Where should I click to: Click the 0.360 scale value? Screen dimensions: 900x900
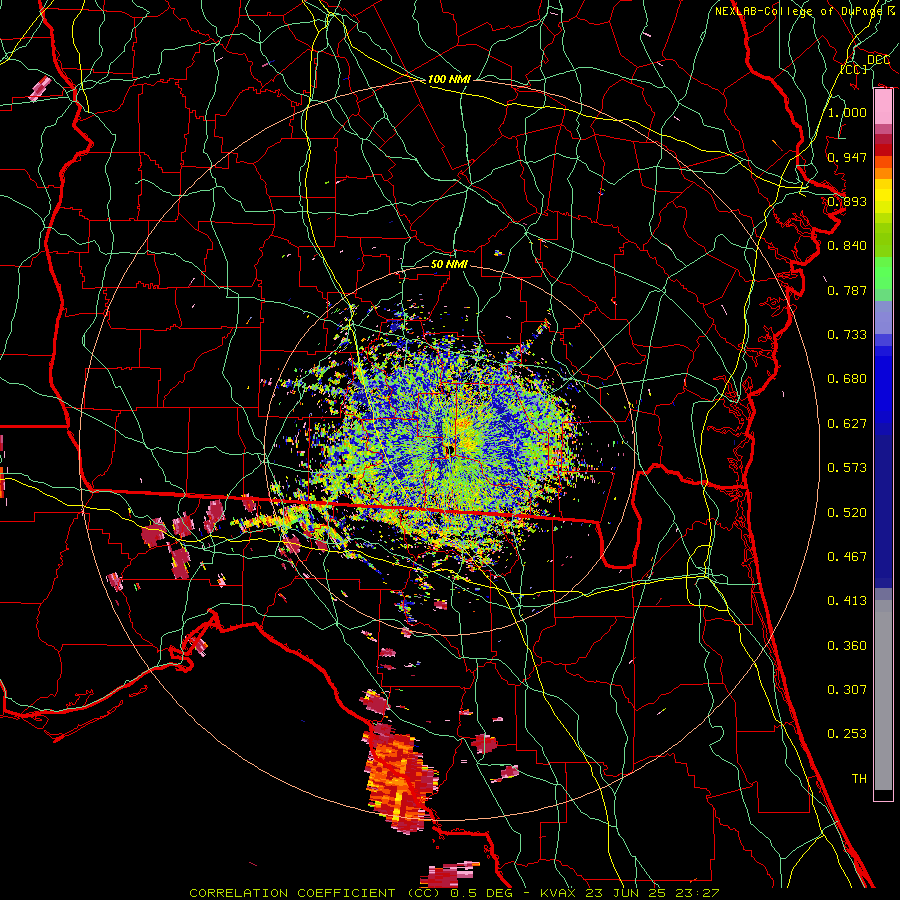click(x=847, y=646)
